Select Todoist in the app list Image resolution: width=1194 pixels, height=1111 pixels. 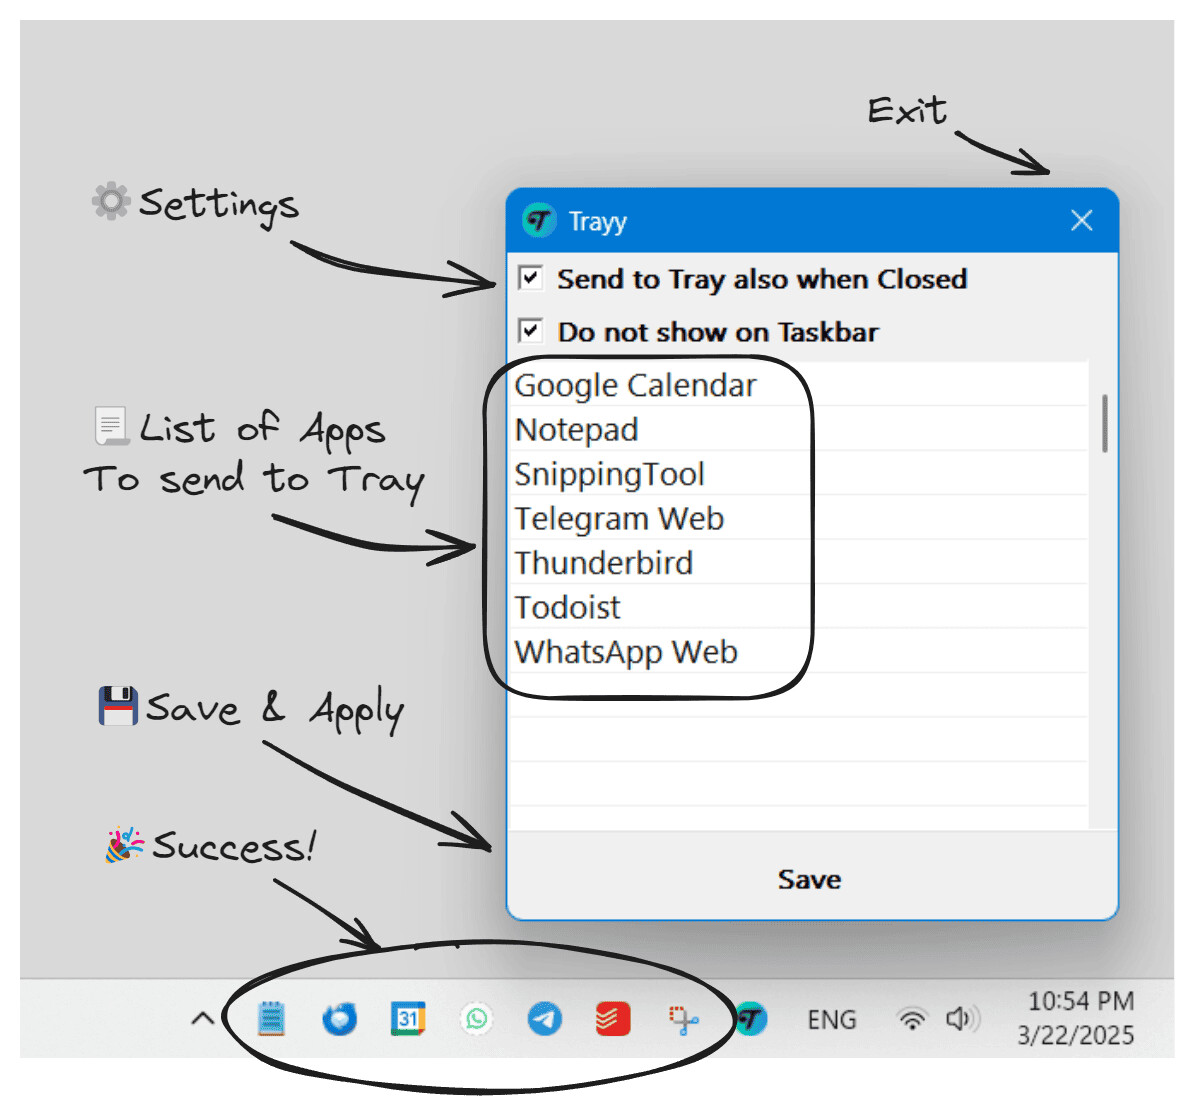[798, 607]
